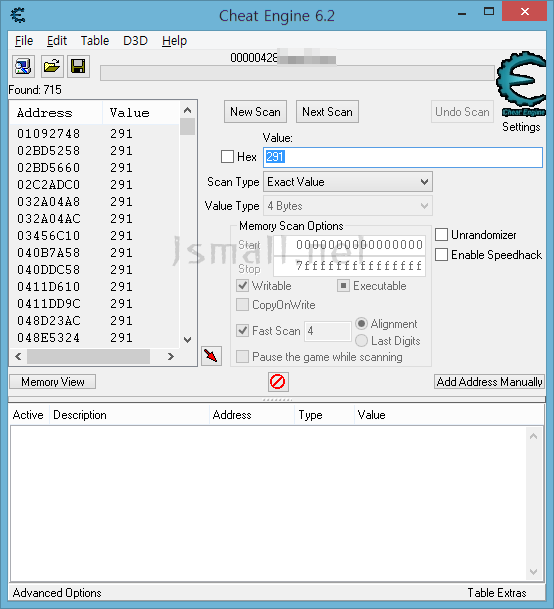Toggle the Writable checkbox
This screenshot has width=554, height=609.
pyautogui.click(x=242, y=286)
